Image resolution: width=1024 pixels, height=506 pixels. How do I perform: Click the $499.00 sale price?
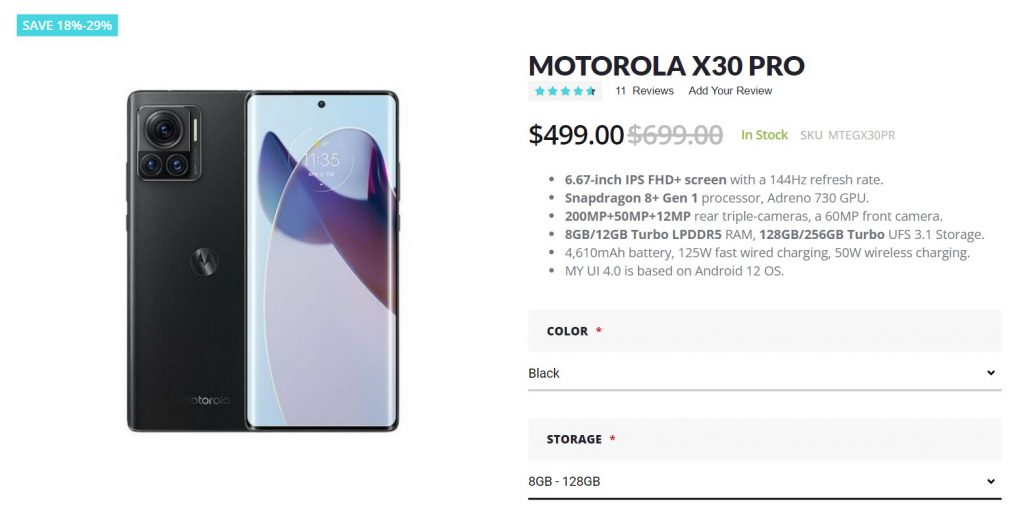(x=576, y=135)
